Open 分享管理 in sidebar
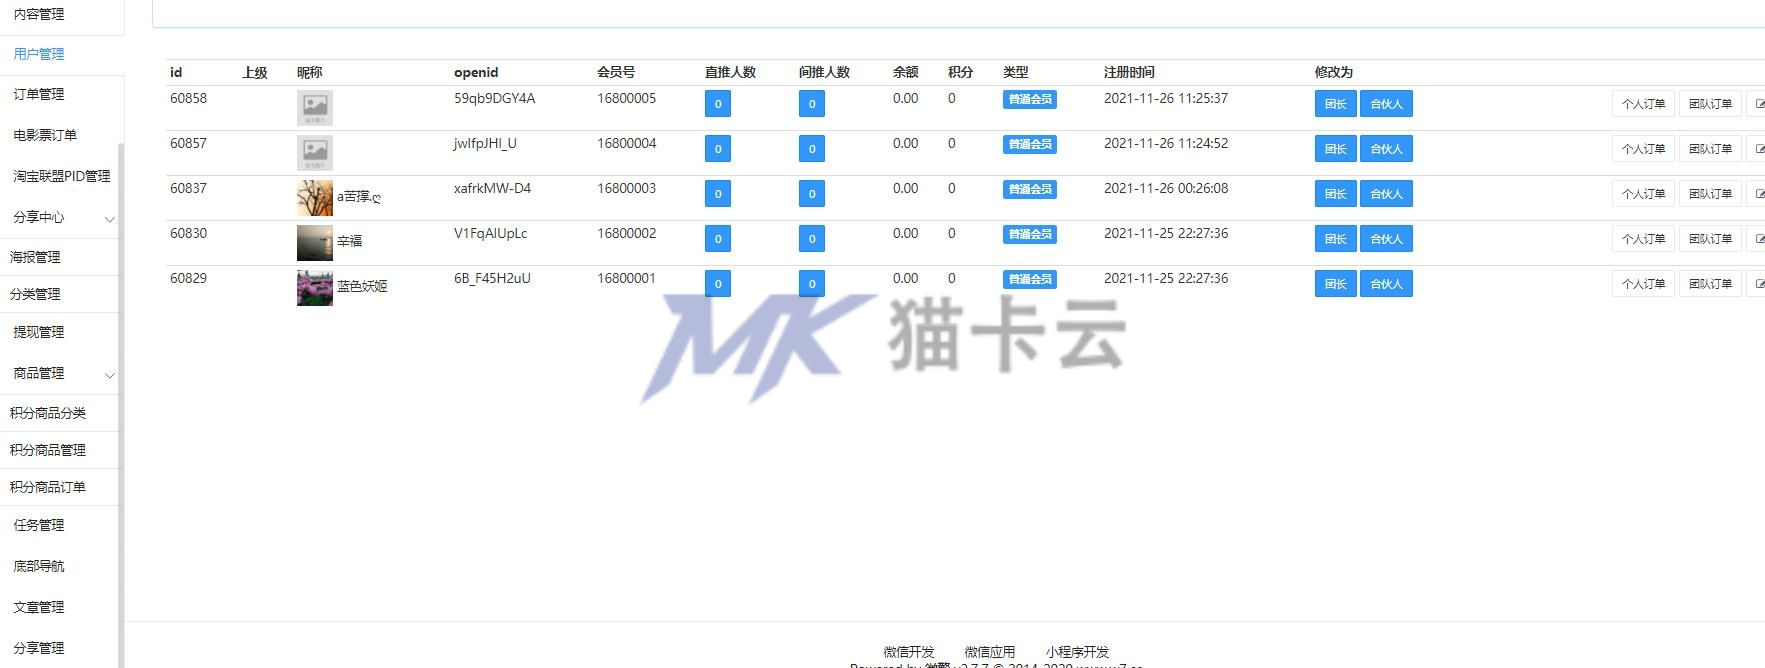 click(x=39, y=648)
